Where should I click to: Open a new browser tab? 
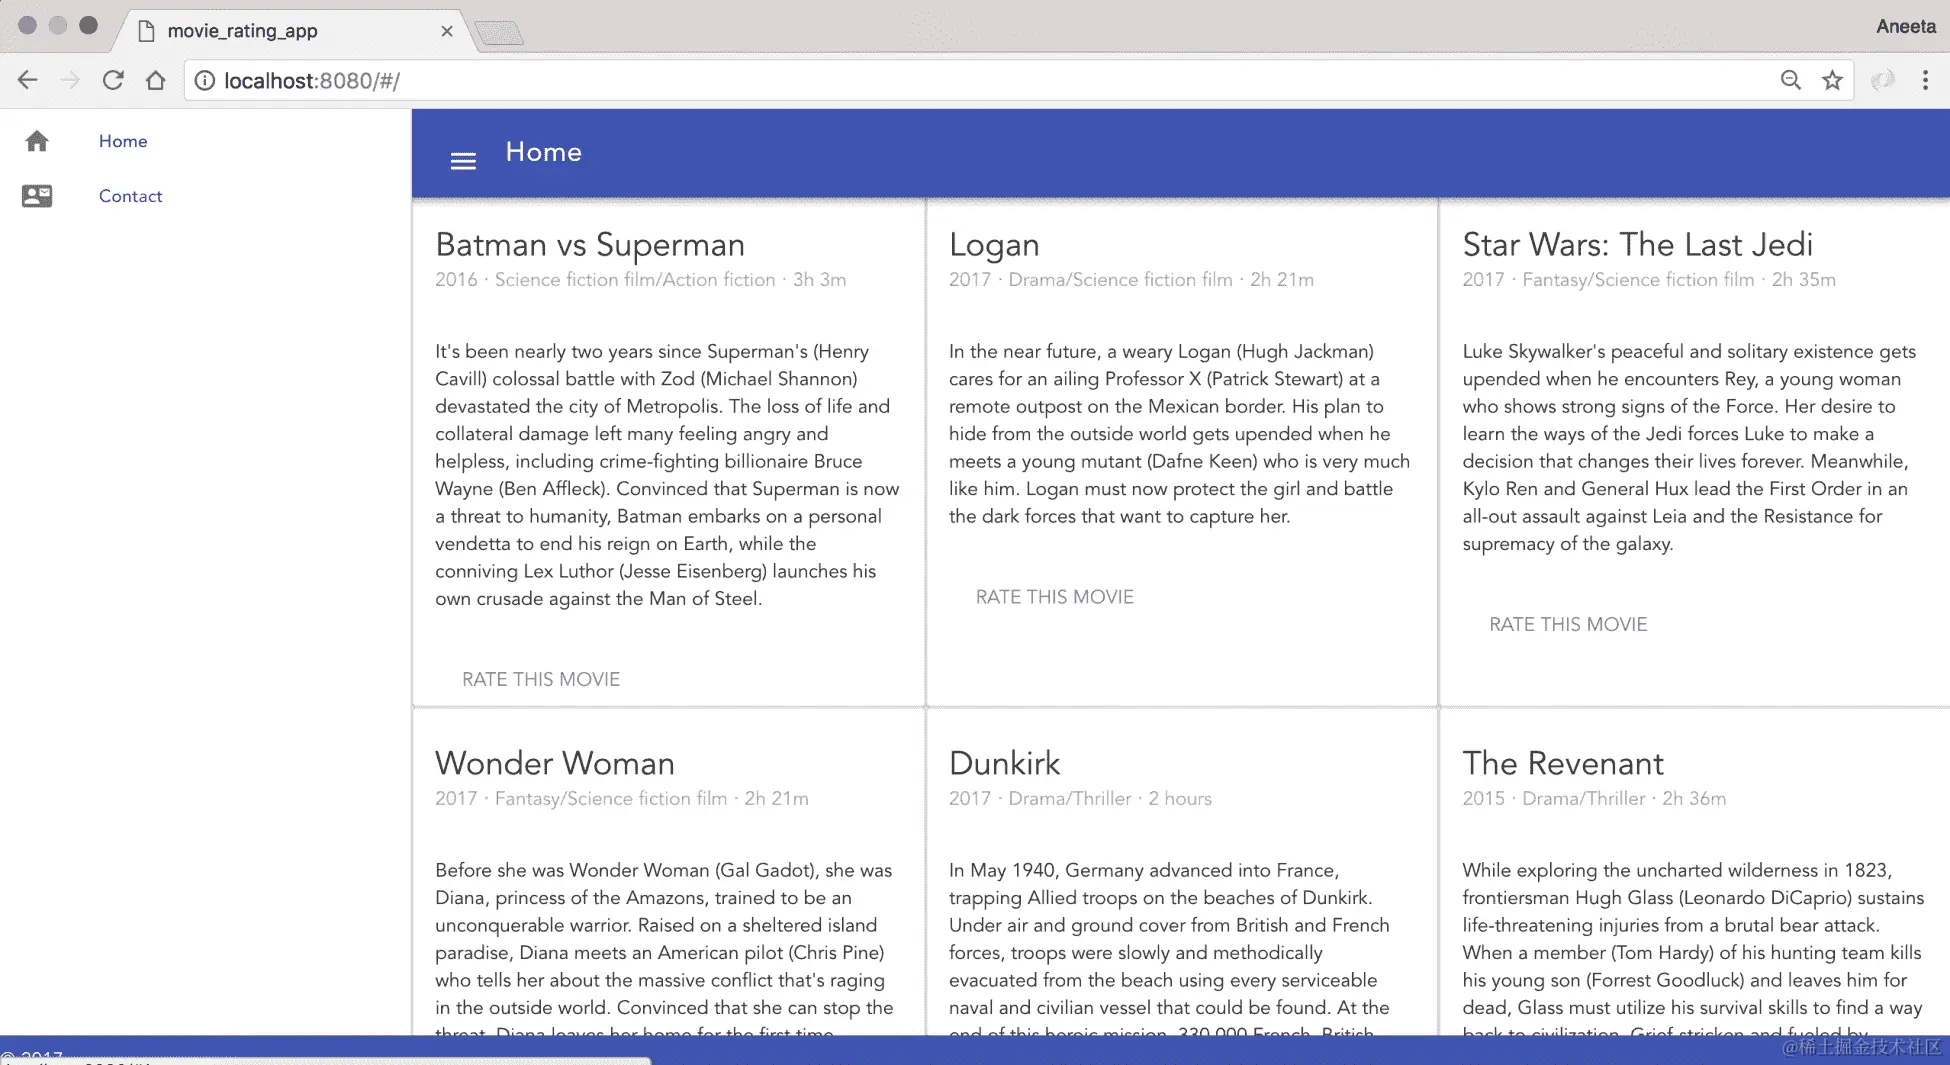499,33
